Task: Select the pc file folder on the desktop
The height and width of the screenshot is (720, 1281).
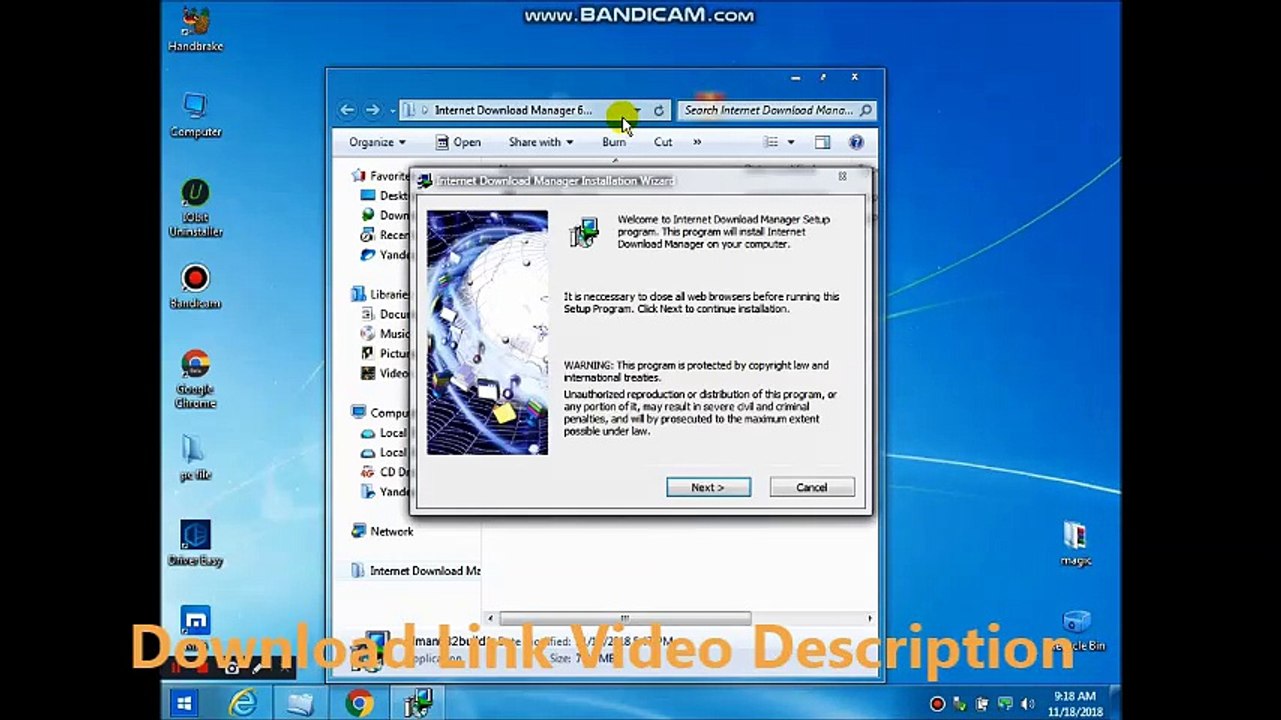Action: [195, 459]
